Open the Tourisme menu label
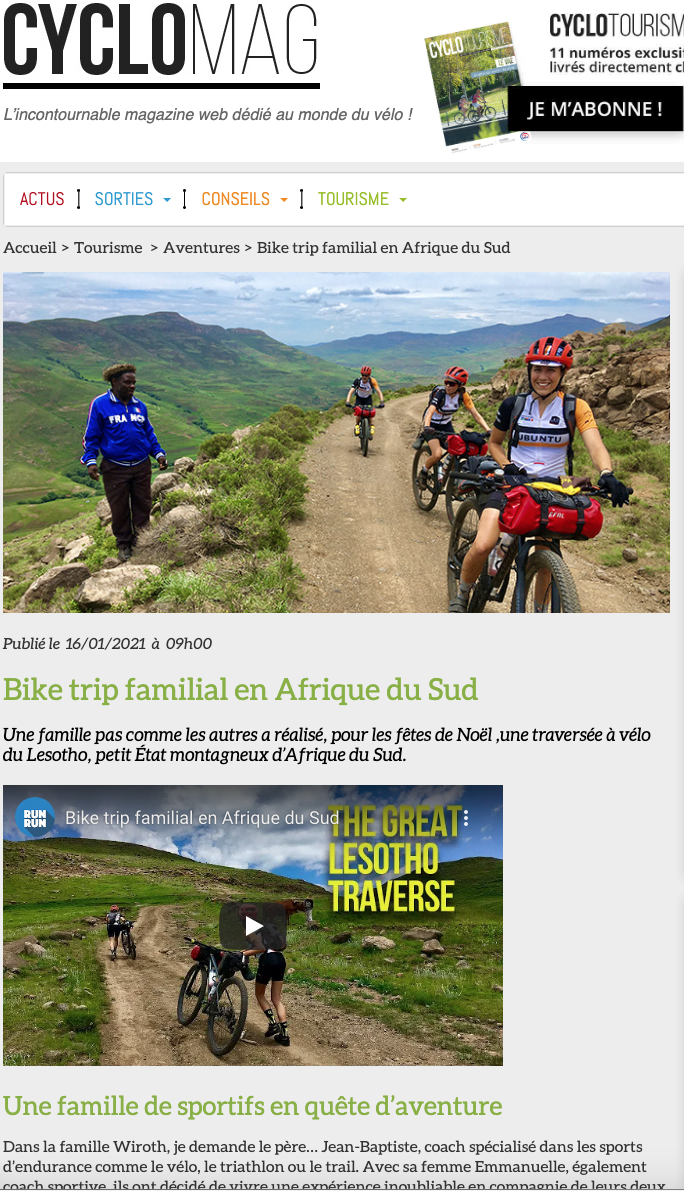Image resolution: width=684 pixels, height=1191 pixels. [x=353, y=199]
